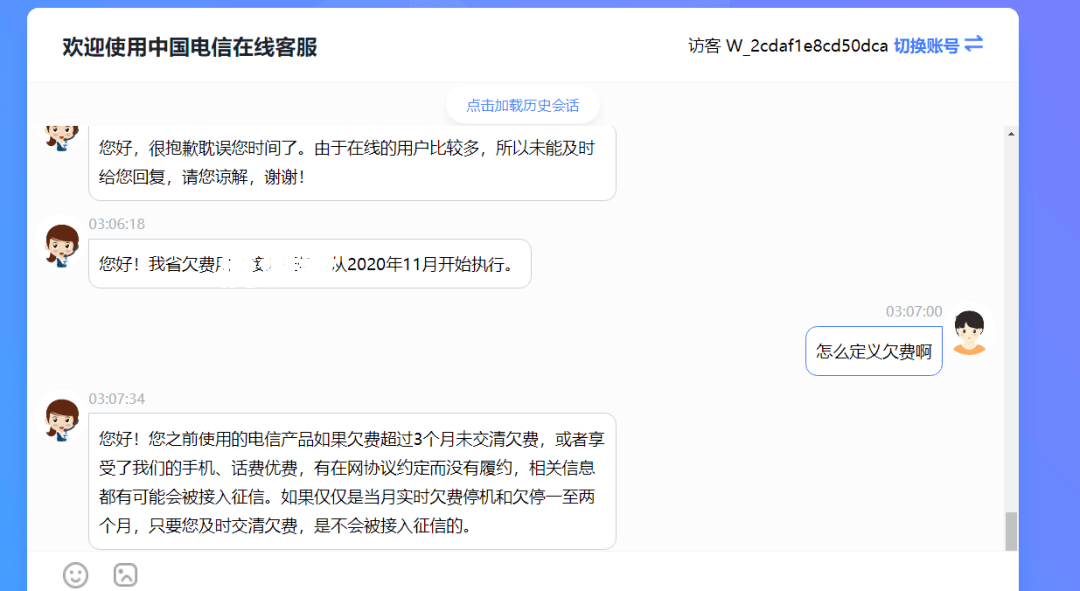Click the switch account arrows icon
The height and width of the screenshot is (591, 1080).
click(974, 45)
